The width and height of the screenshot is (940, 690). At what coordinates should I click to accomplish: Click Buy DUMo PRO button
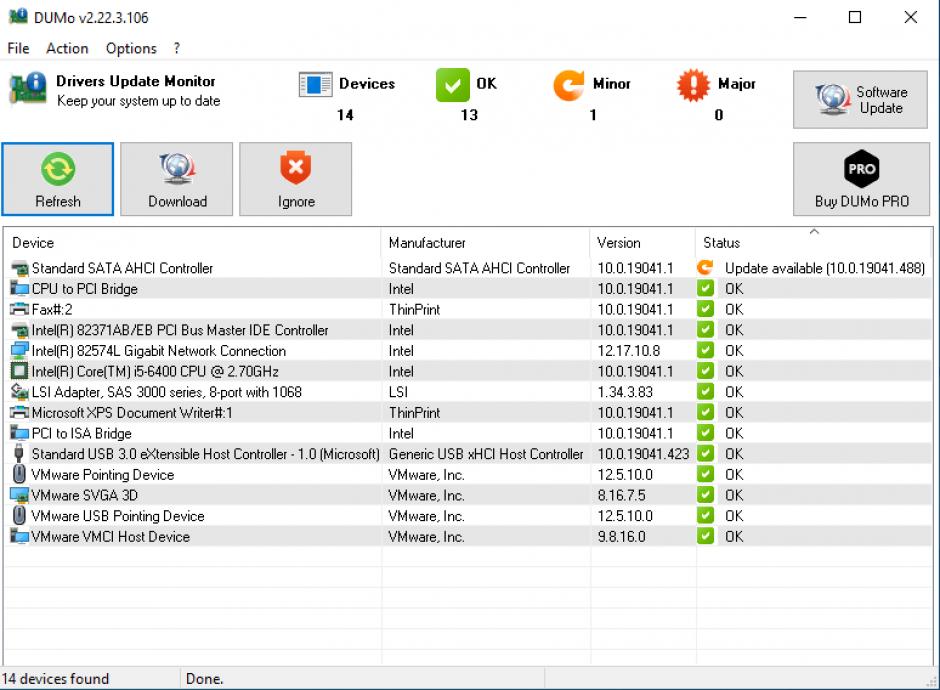pos(861,179)
